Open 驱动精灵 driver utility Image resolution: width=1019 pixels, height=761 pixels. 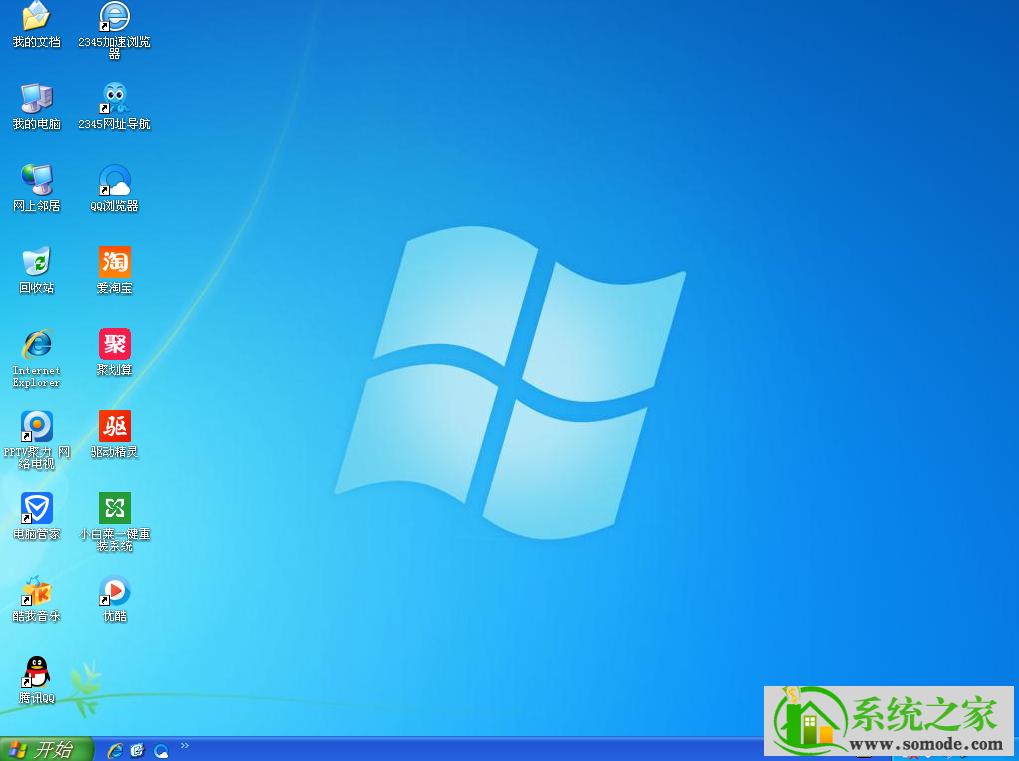point(113,425)
